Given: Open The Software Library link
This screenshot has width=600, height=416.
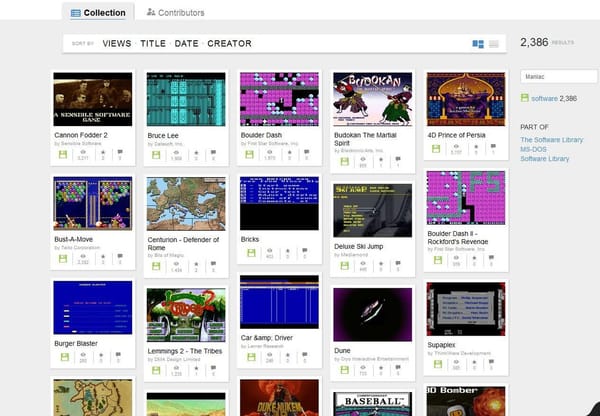Looking at the screenshot, I should pos(551,140).
